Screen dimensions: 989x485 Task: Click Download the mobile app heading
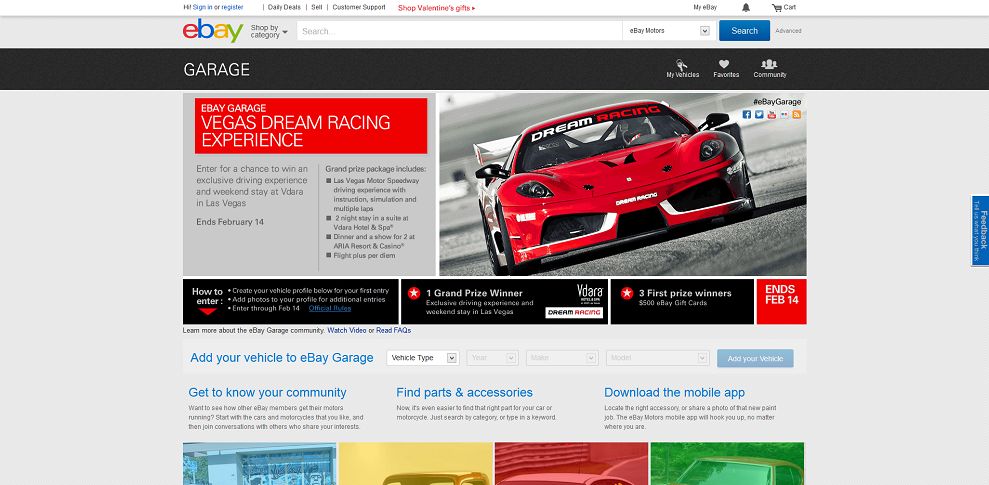click(x=674, y=392)
